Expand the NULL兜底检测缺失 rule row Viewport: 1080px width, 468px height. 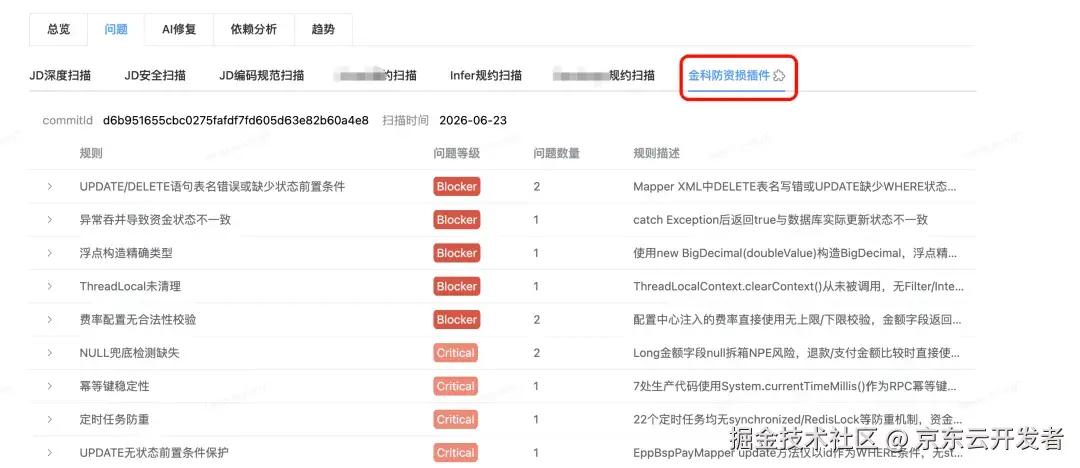pos(50,352)
